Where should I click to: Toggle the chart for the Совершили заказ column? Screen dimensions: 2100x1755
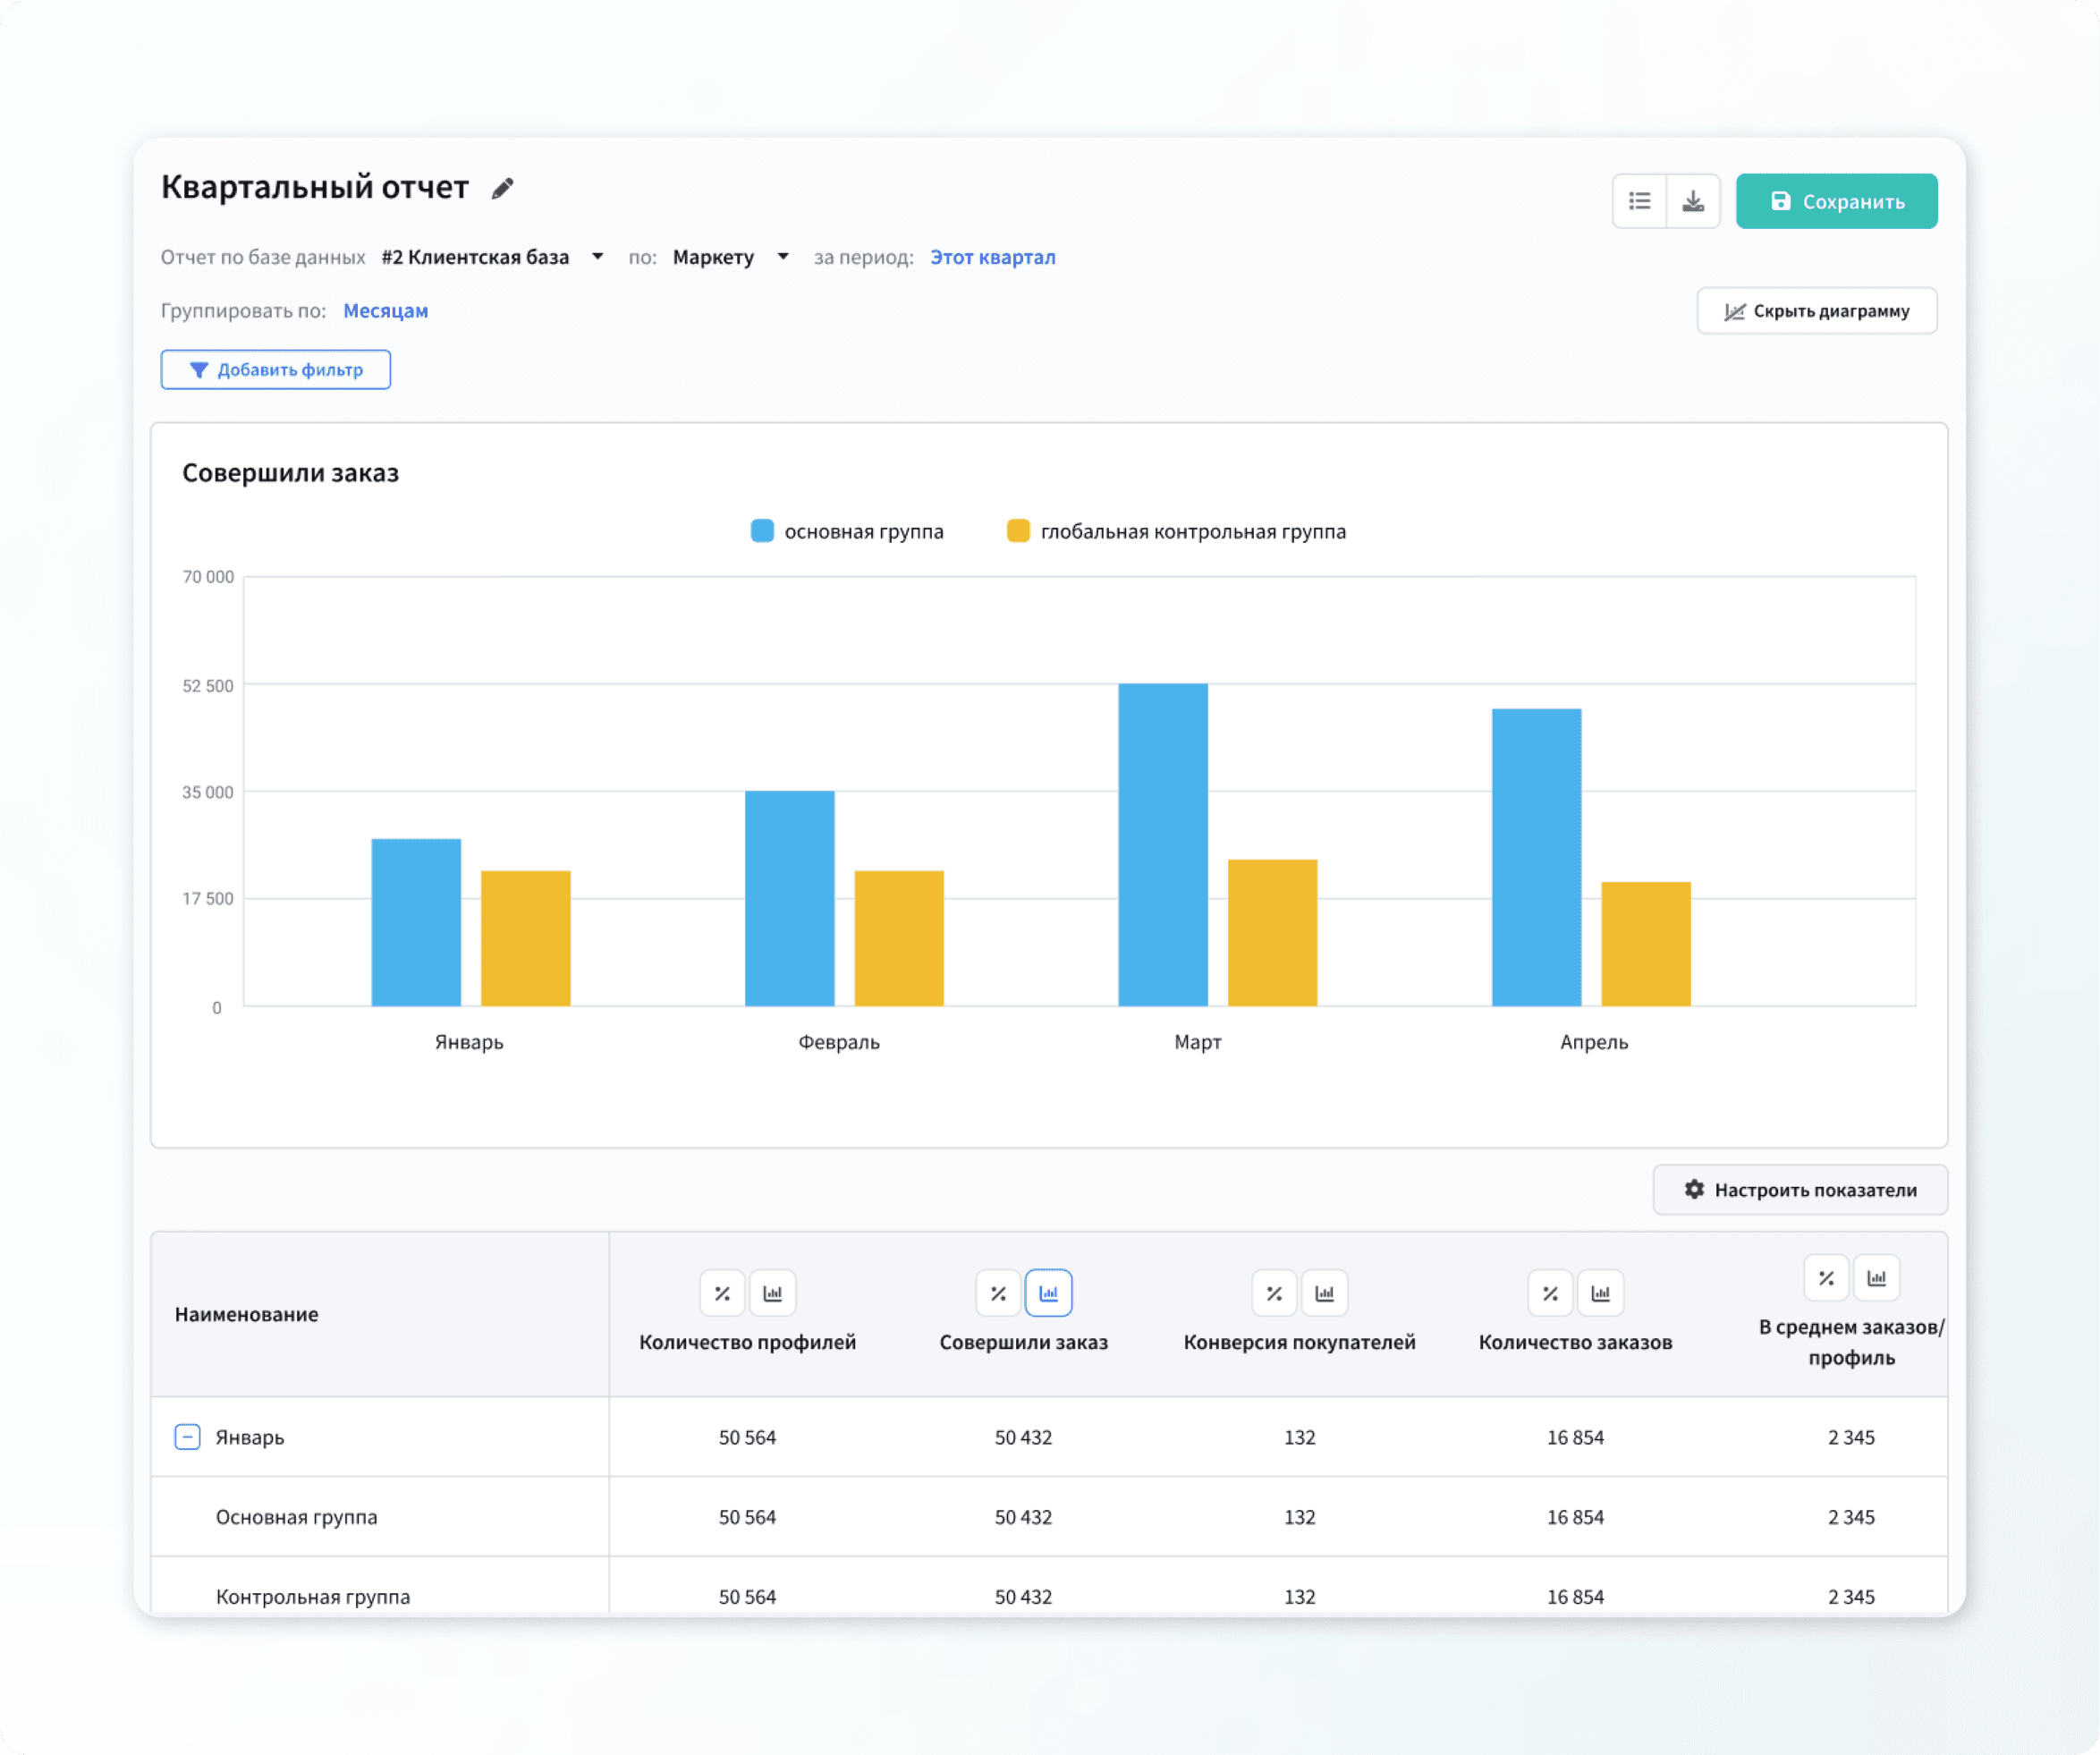click(x=1048, y=1293)
